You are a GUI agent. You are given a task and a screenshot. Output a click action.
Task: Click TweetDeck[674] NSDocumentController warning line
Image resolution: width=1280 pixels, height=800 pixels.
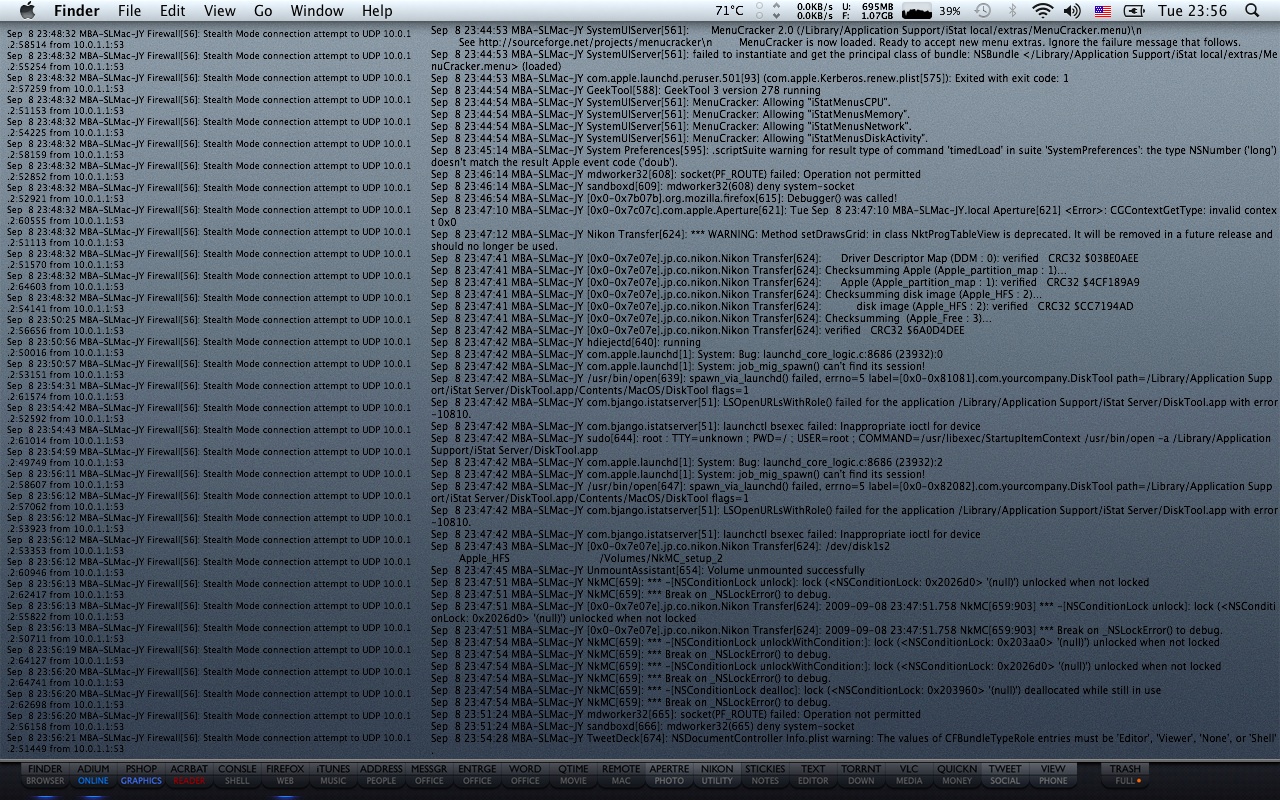pyautogui.click(x=854, y=738)
